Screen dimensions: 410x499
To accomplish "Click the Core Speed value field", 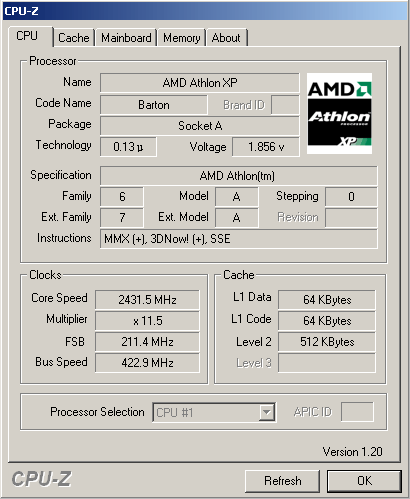I will (x=147, y=300).
